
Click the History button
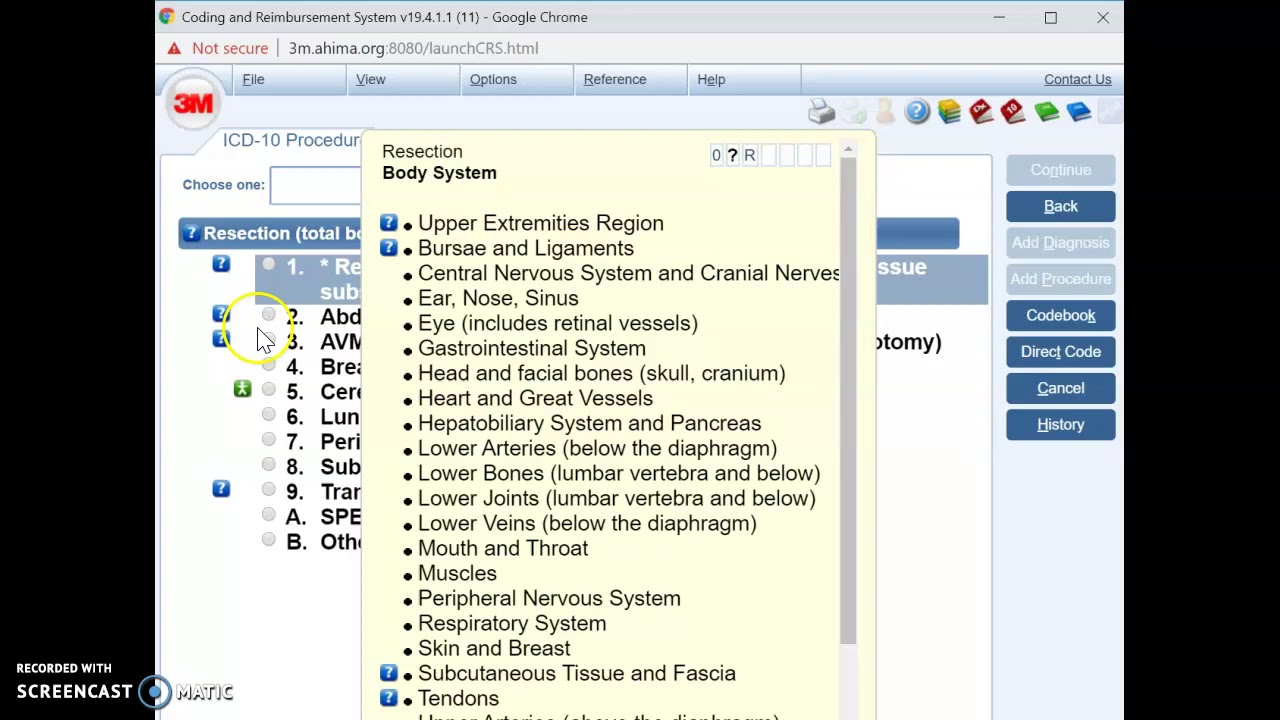[1061, 425]
